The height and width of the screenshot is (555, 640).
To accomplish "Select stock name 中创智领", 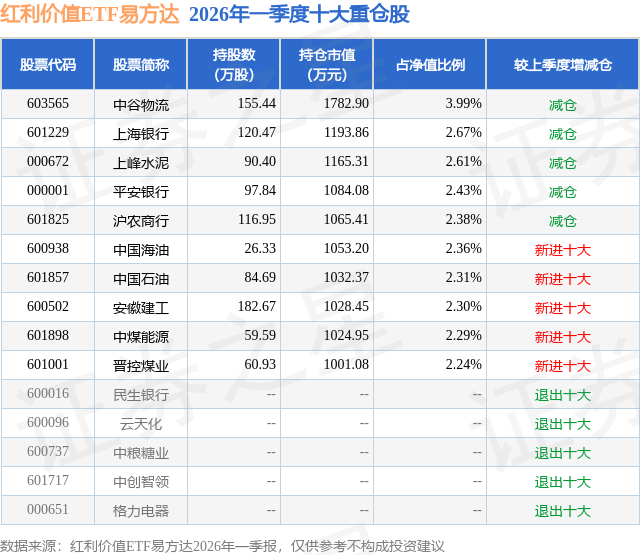I will click(141, 482).
